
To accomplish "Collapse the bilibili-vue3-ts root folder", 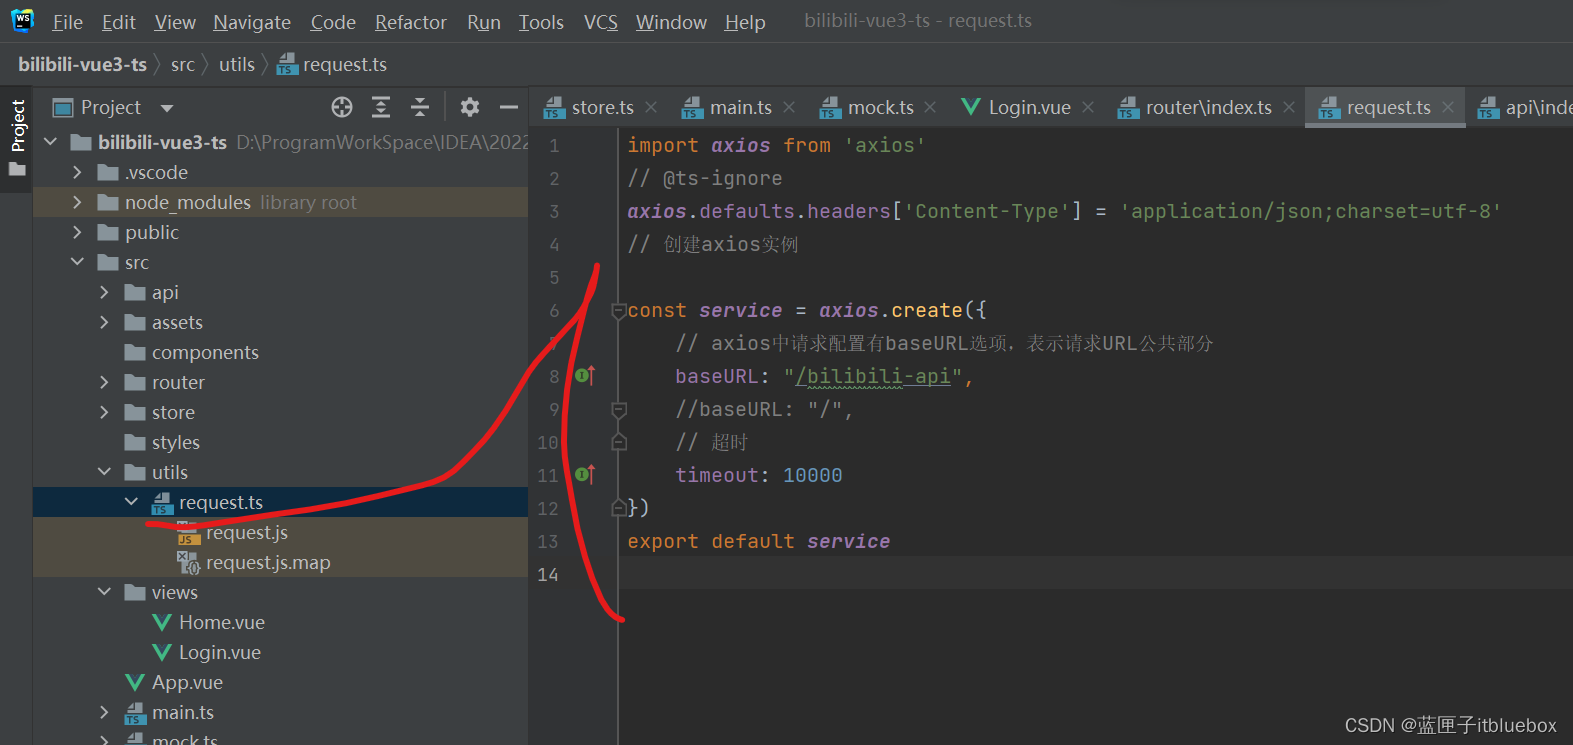I will point(51,142).
